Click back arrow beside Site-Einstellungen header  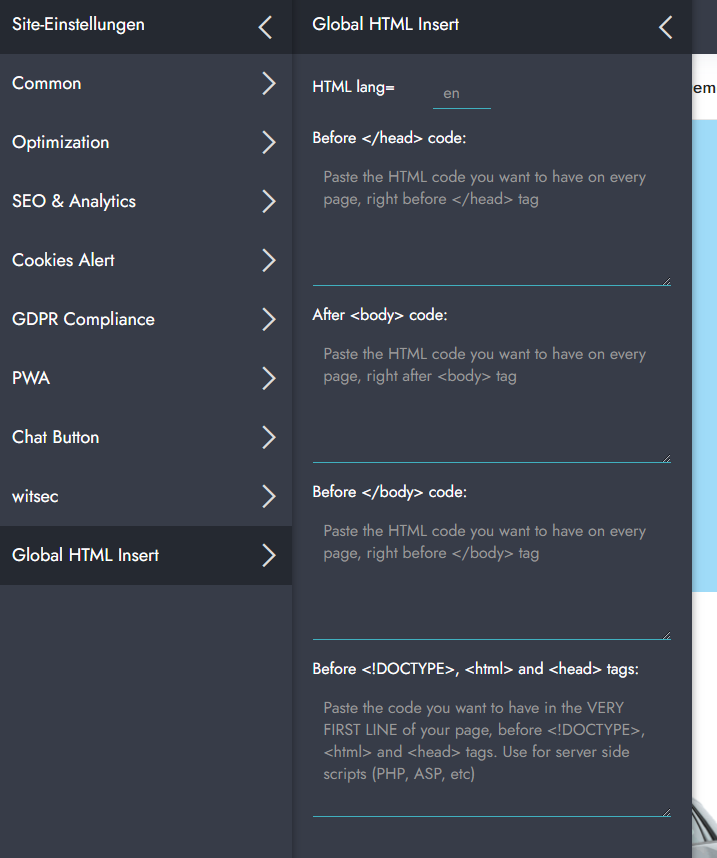coord(265,27)
